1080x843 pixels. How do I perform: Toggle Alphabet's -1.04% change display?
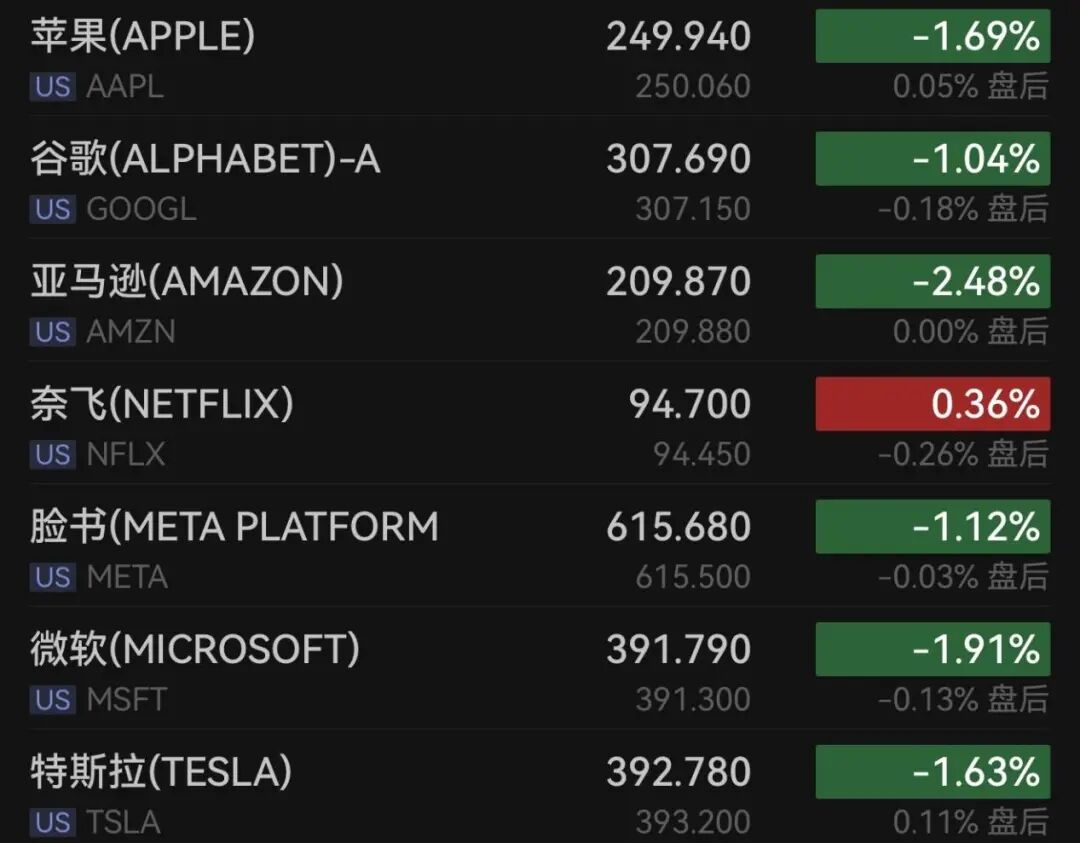click(932, 159)
